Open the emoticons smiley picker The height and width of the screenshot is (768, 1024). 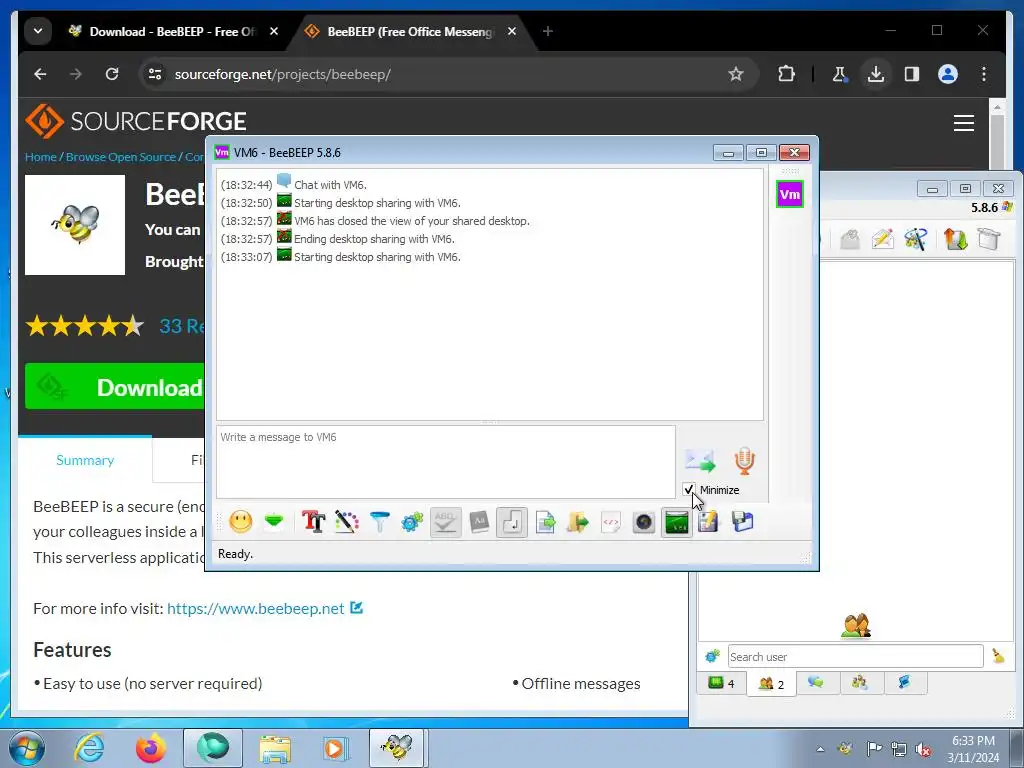(x=240, y=522)
